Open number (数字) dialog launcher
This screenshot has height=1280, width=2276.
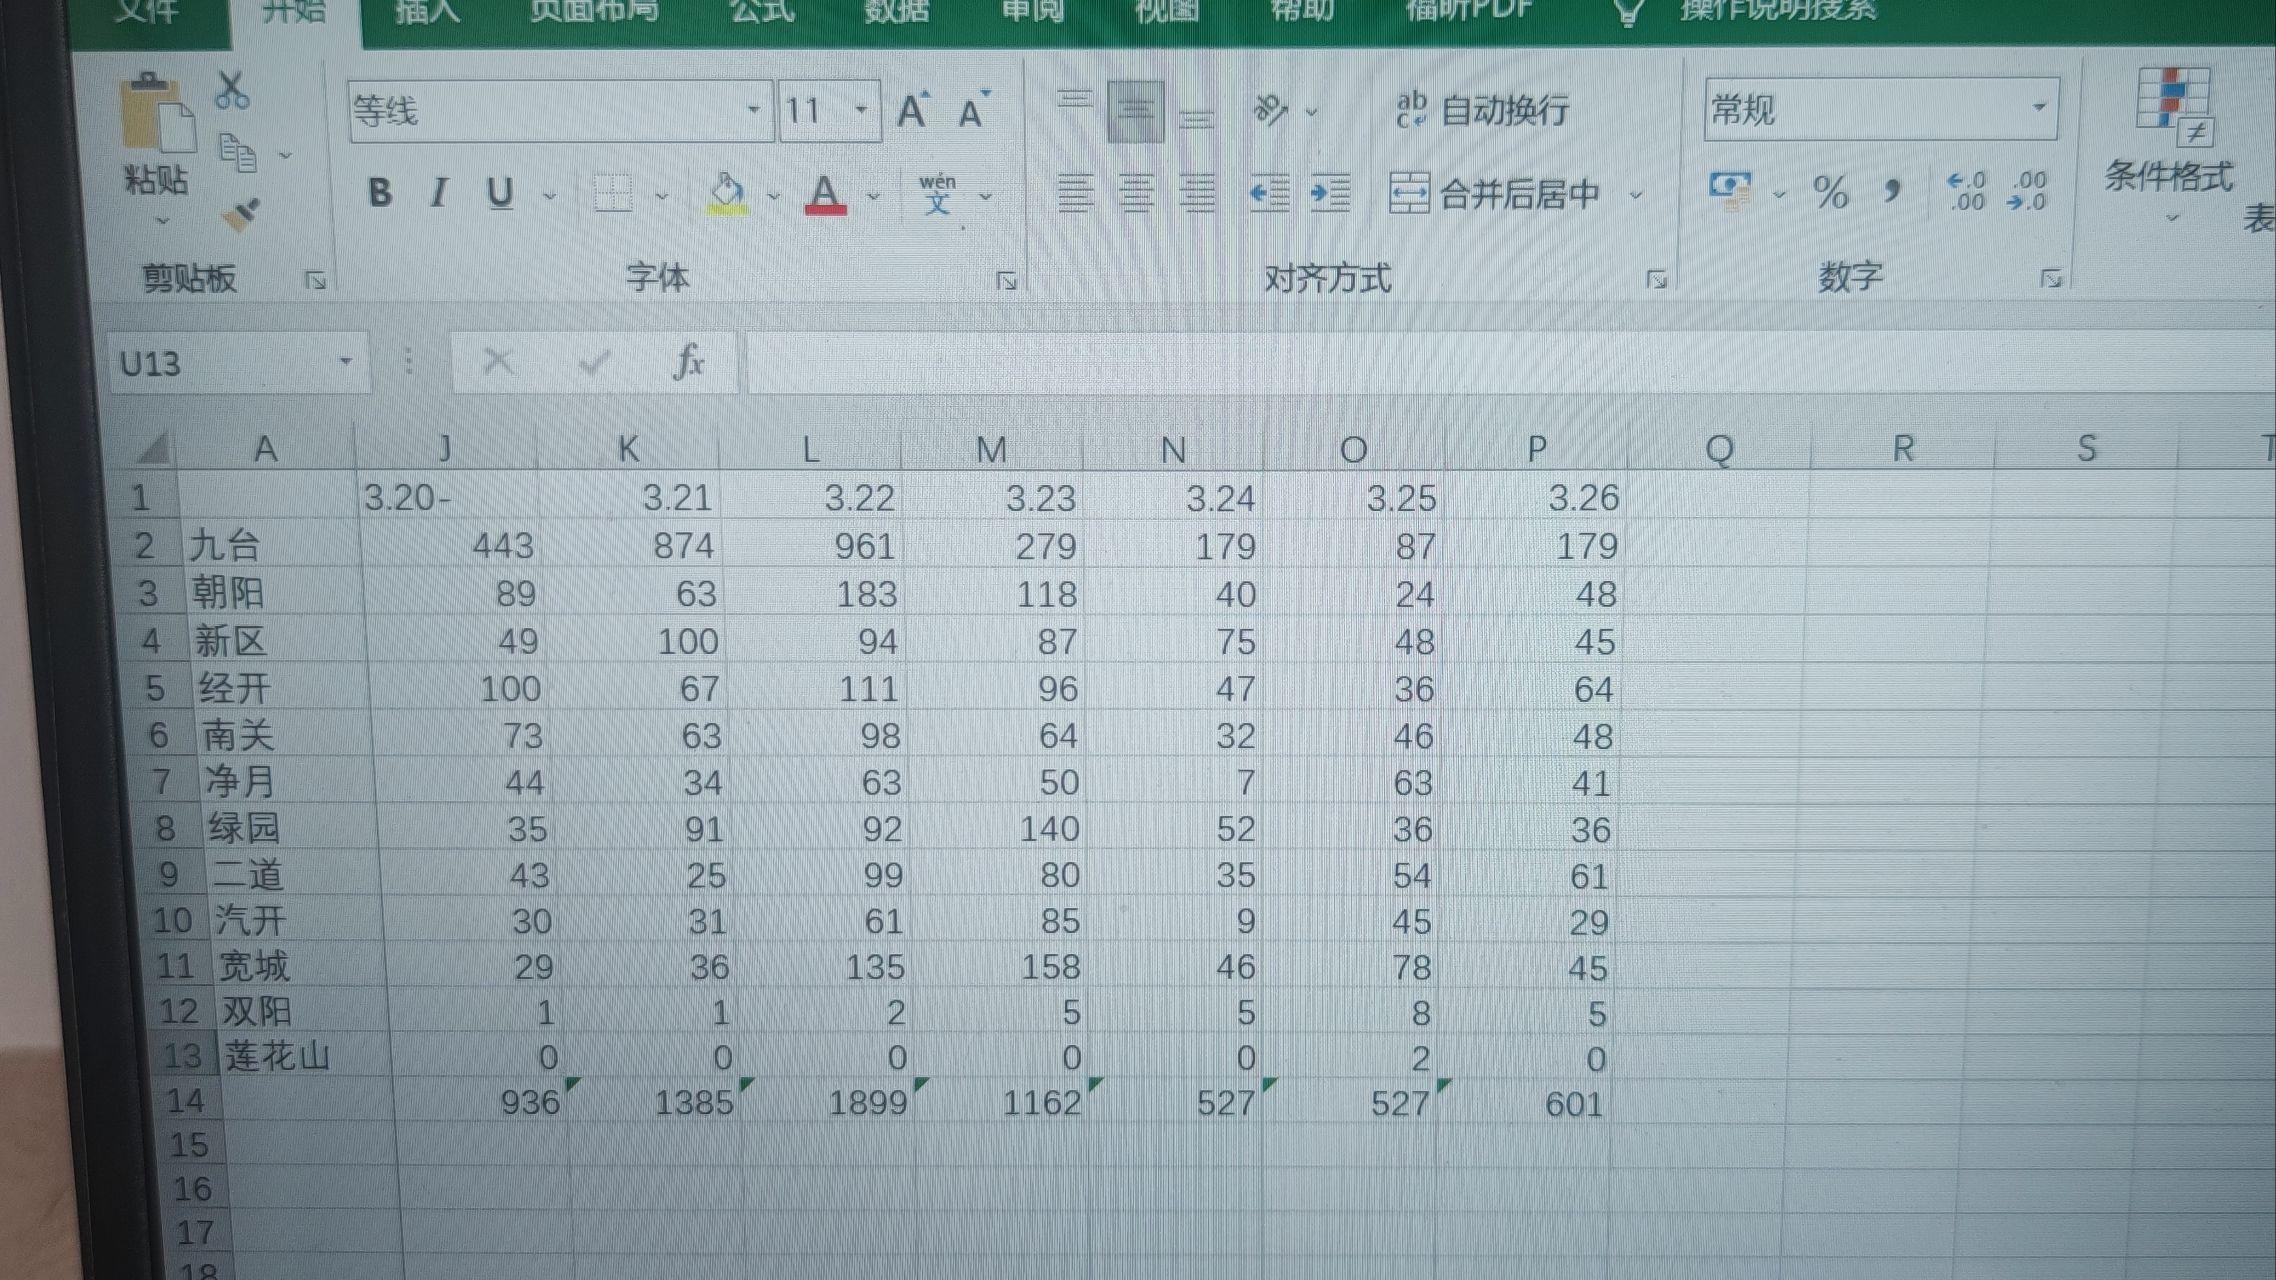click(x=2052, y=279)
